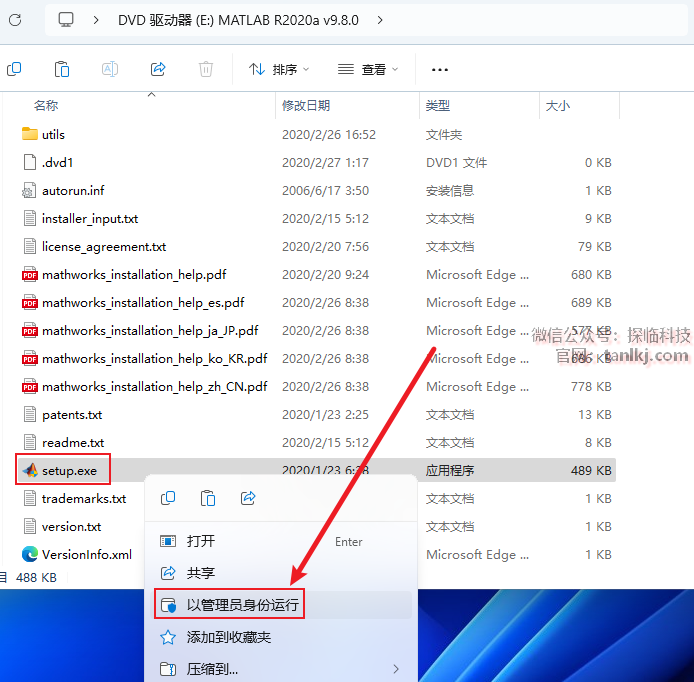Expand chevron after MATLAB R2020a path
This screenshot has height=682, width=694.
tap(380, 20)
